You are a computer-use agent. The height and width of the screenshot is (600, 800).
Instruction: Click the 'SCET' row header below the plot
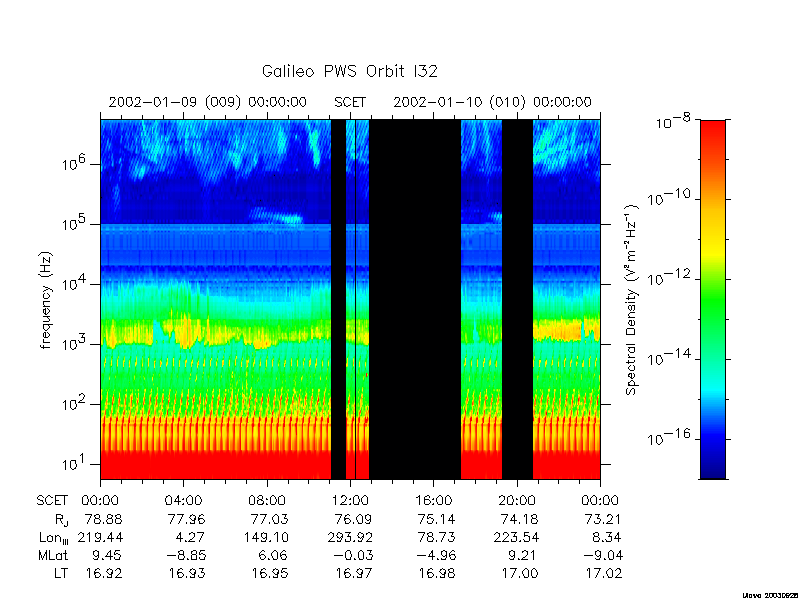click(52, 501)
